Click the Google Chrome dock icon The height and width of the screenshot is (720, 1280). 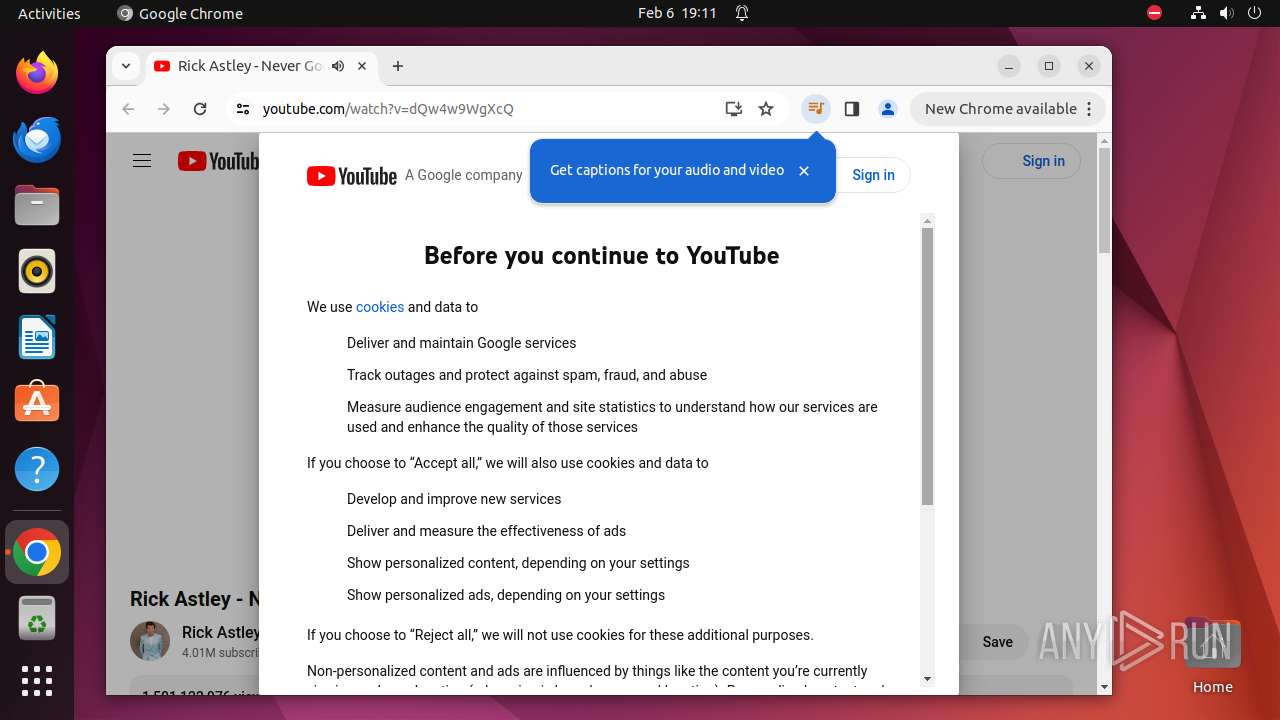(37, 552)
